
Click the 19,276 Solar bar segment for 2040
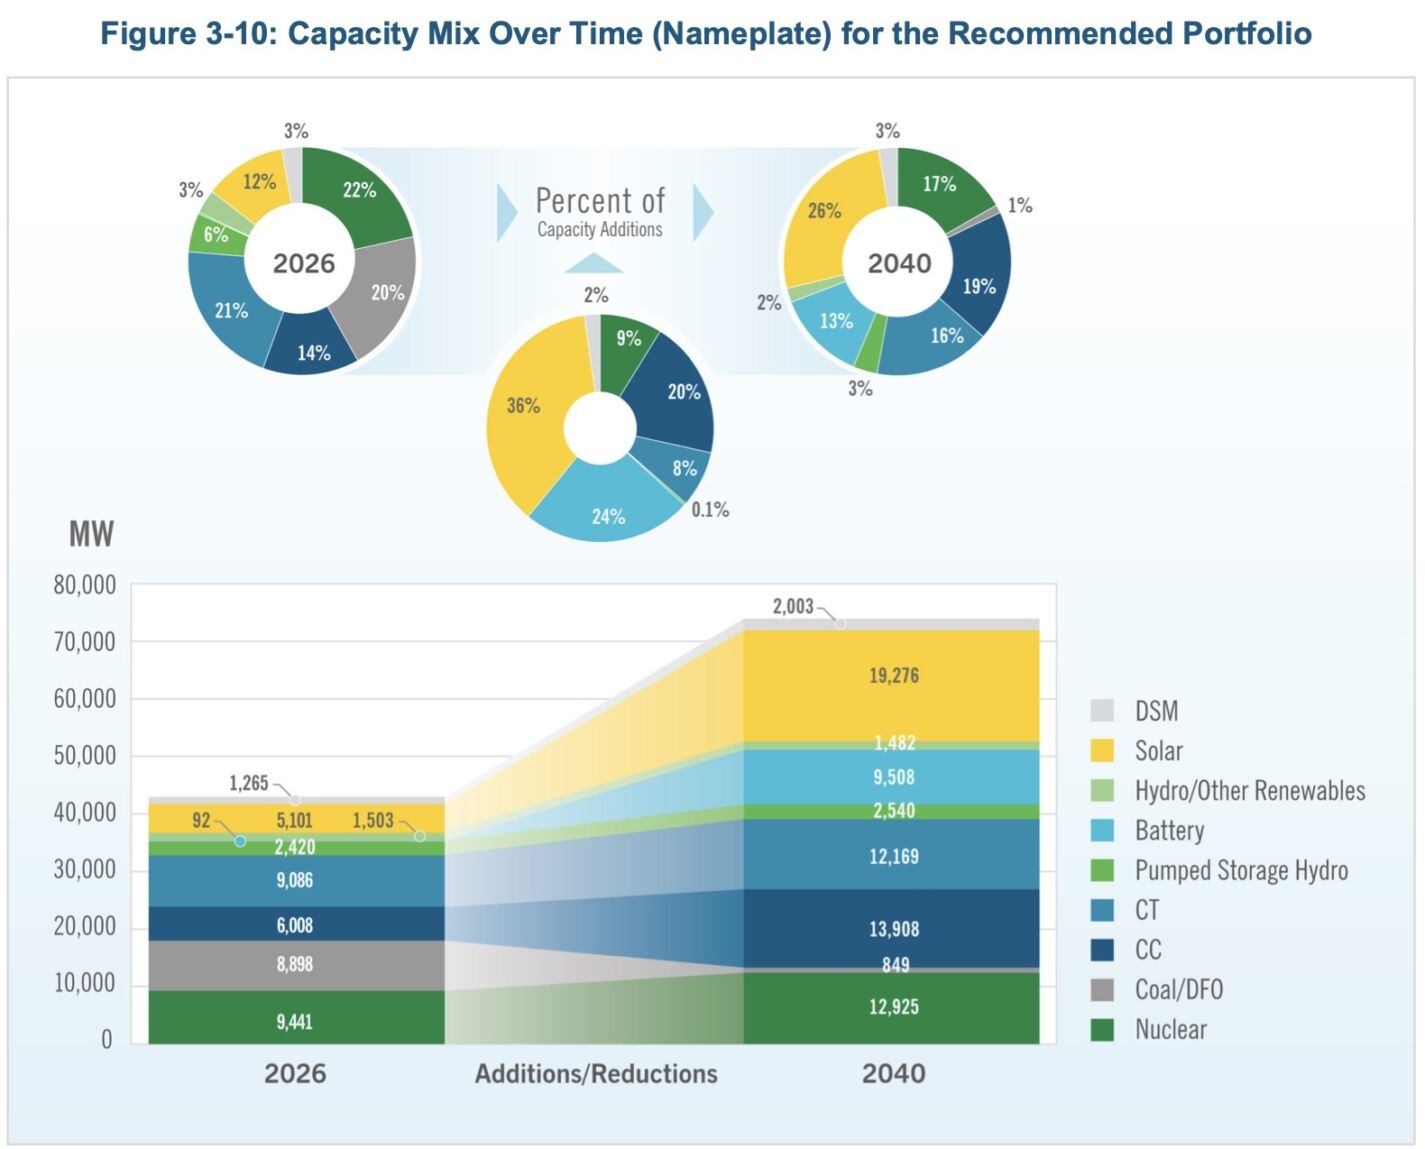tap(893, 676)
